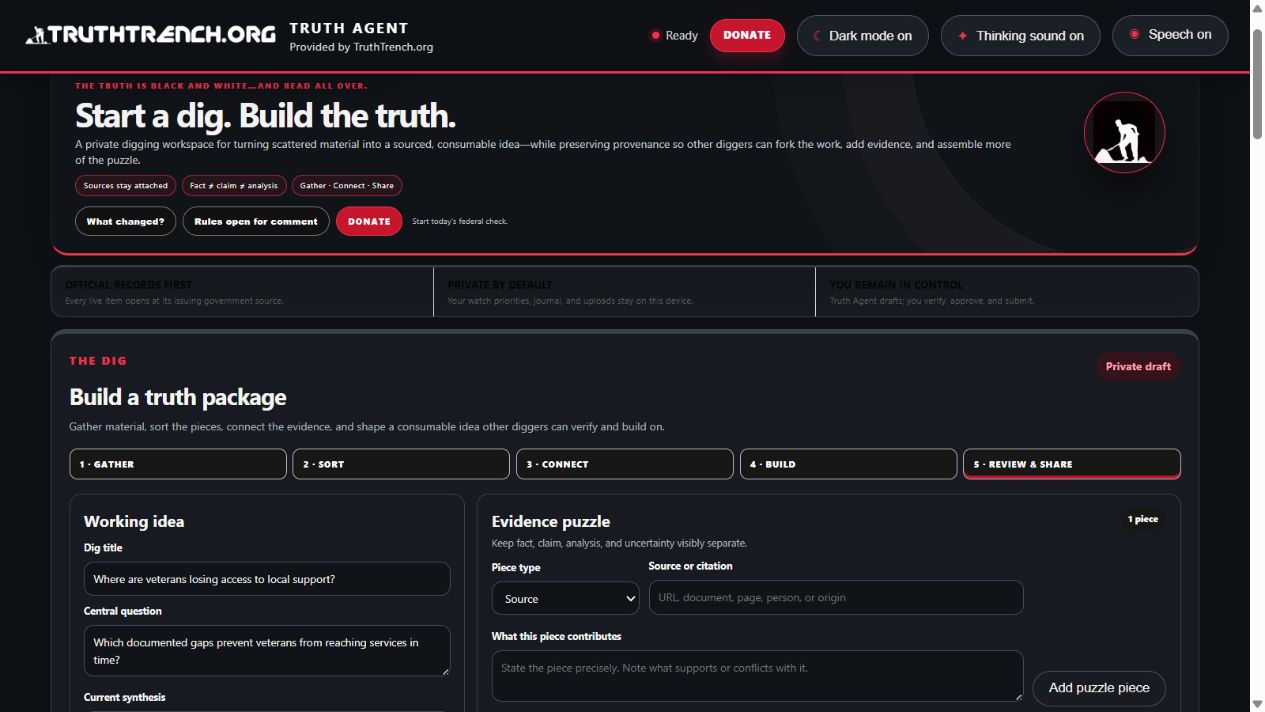
Task: Click the OFFICIAL RECORDS FIRST card
Action: click(x=242, y=292)
